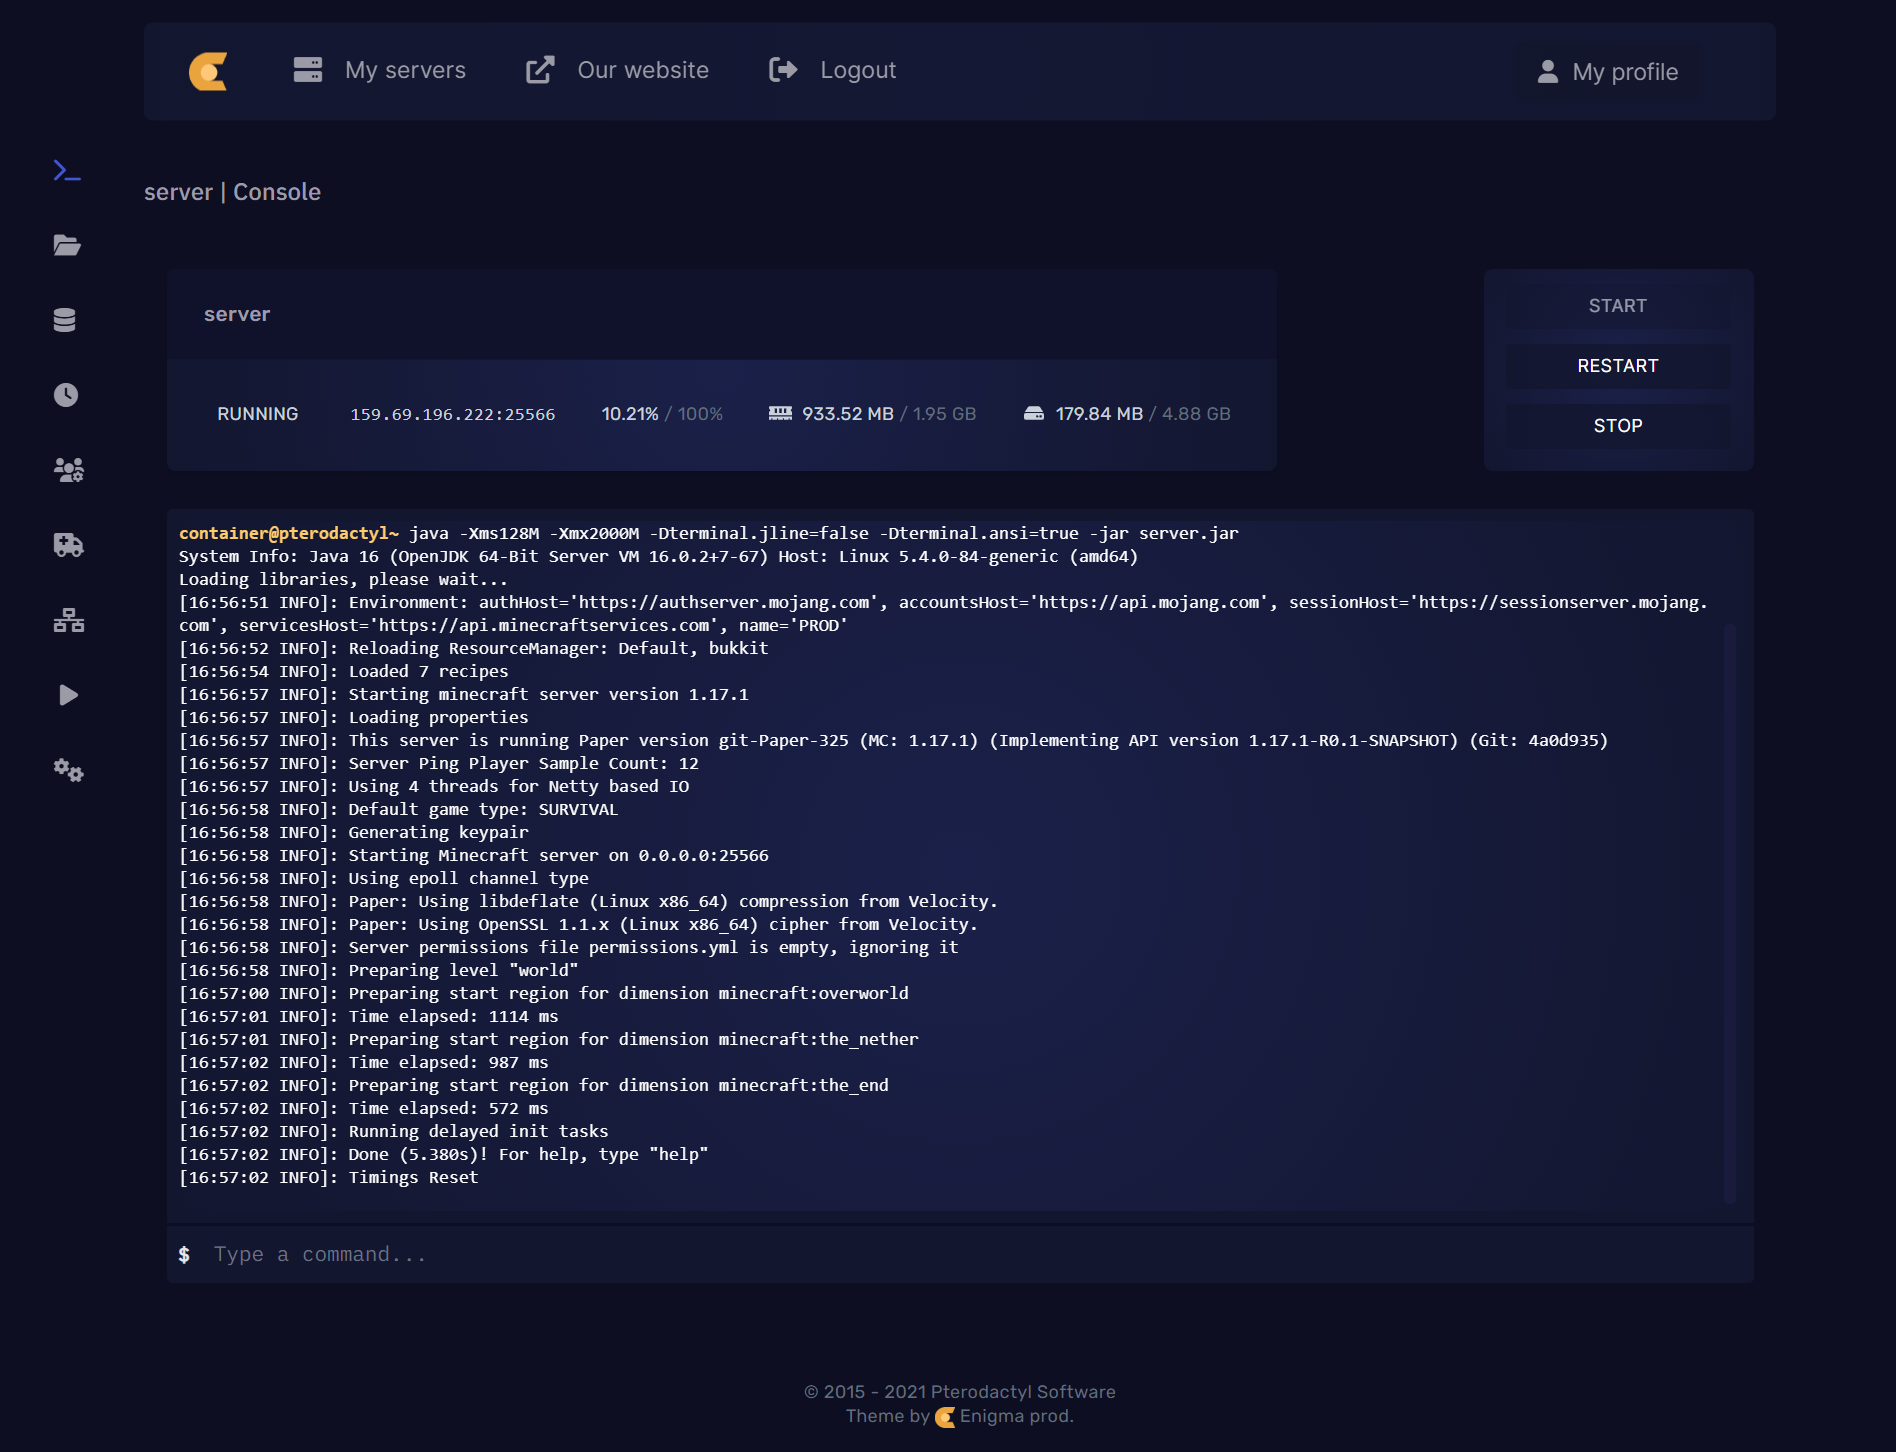The image size is (1896, 1452).
Task: Open the Startup play icon in sidebar
Action: tap(68, 695)
